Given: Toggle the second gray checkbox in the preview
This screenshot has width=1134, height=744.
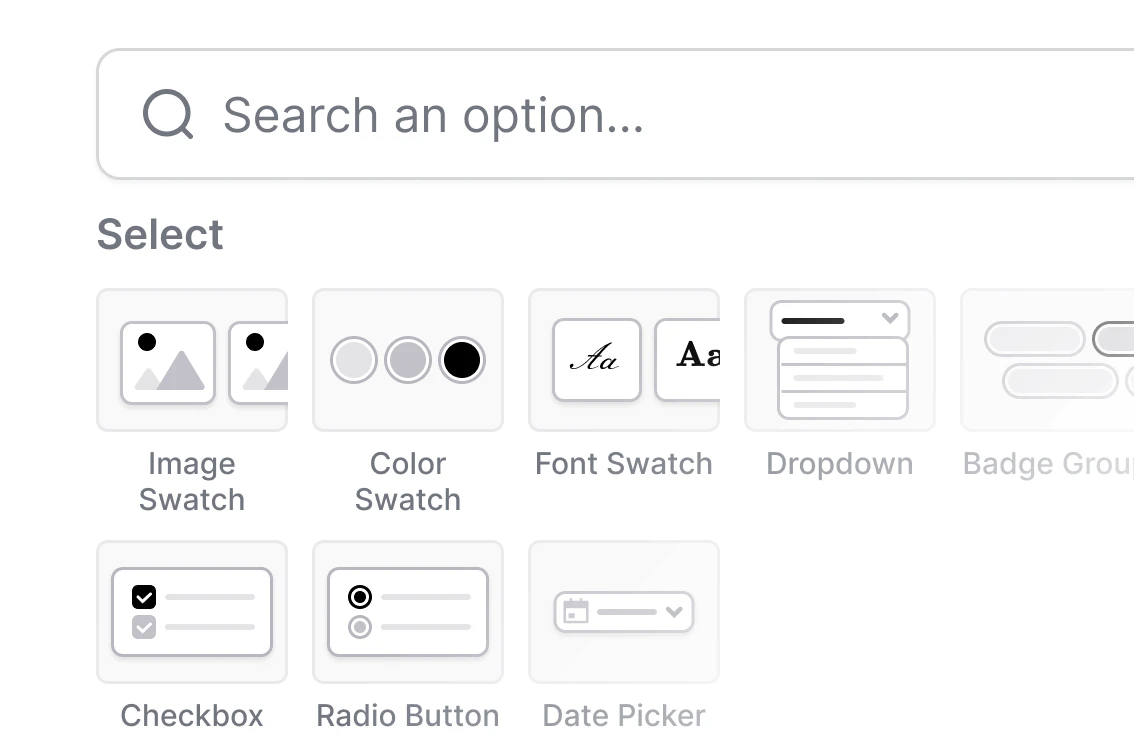Looking at the screenshot, I should 145,628.
